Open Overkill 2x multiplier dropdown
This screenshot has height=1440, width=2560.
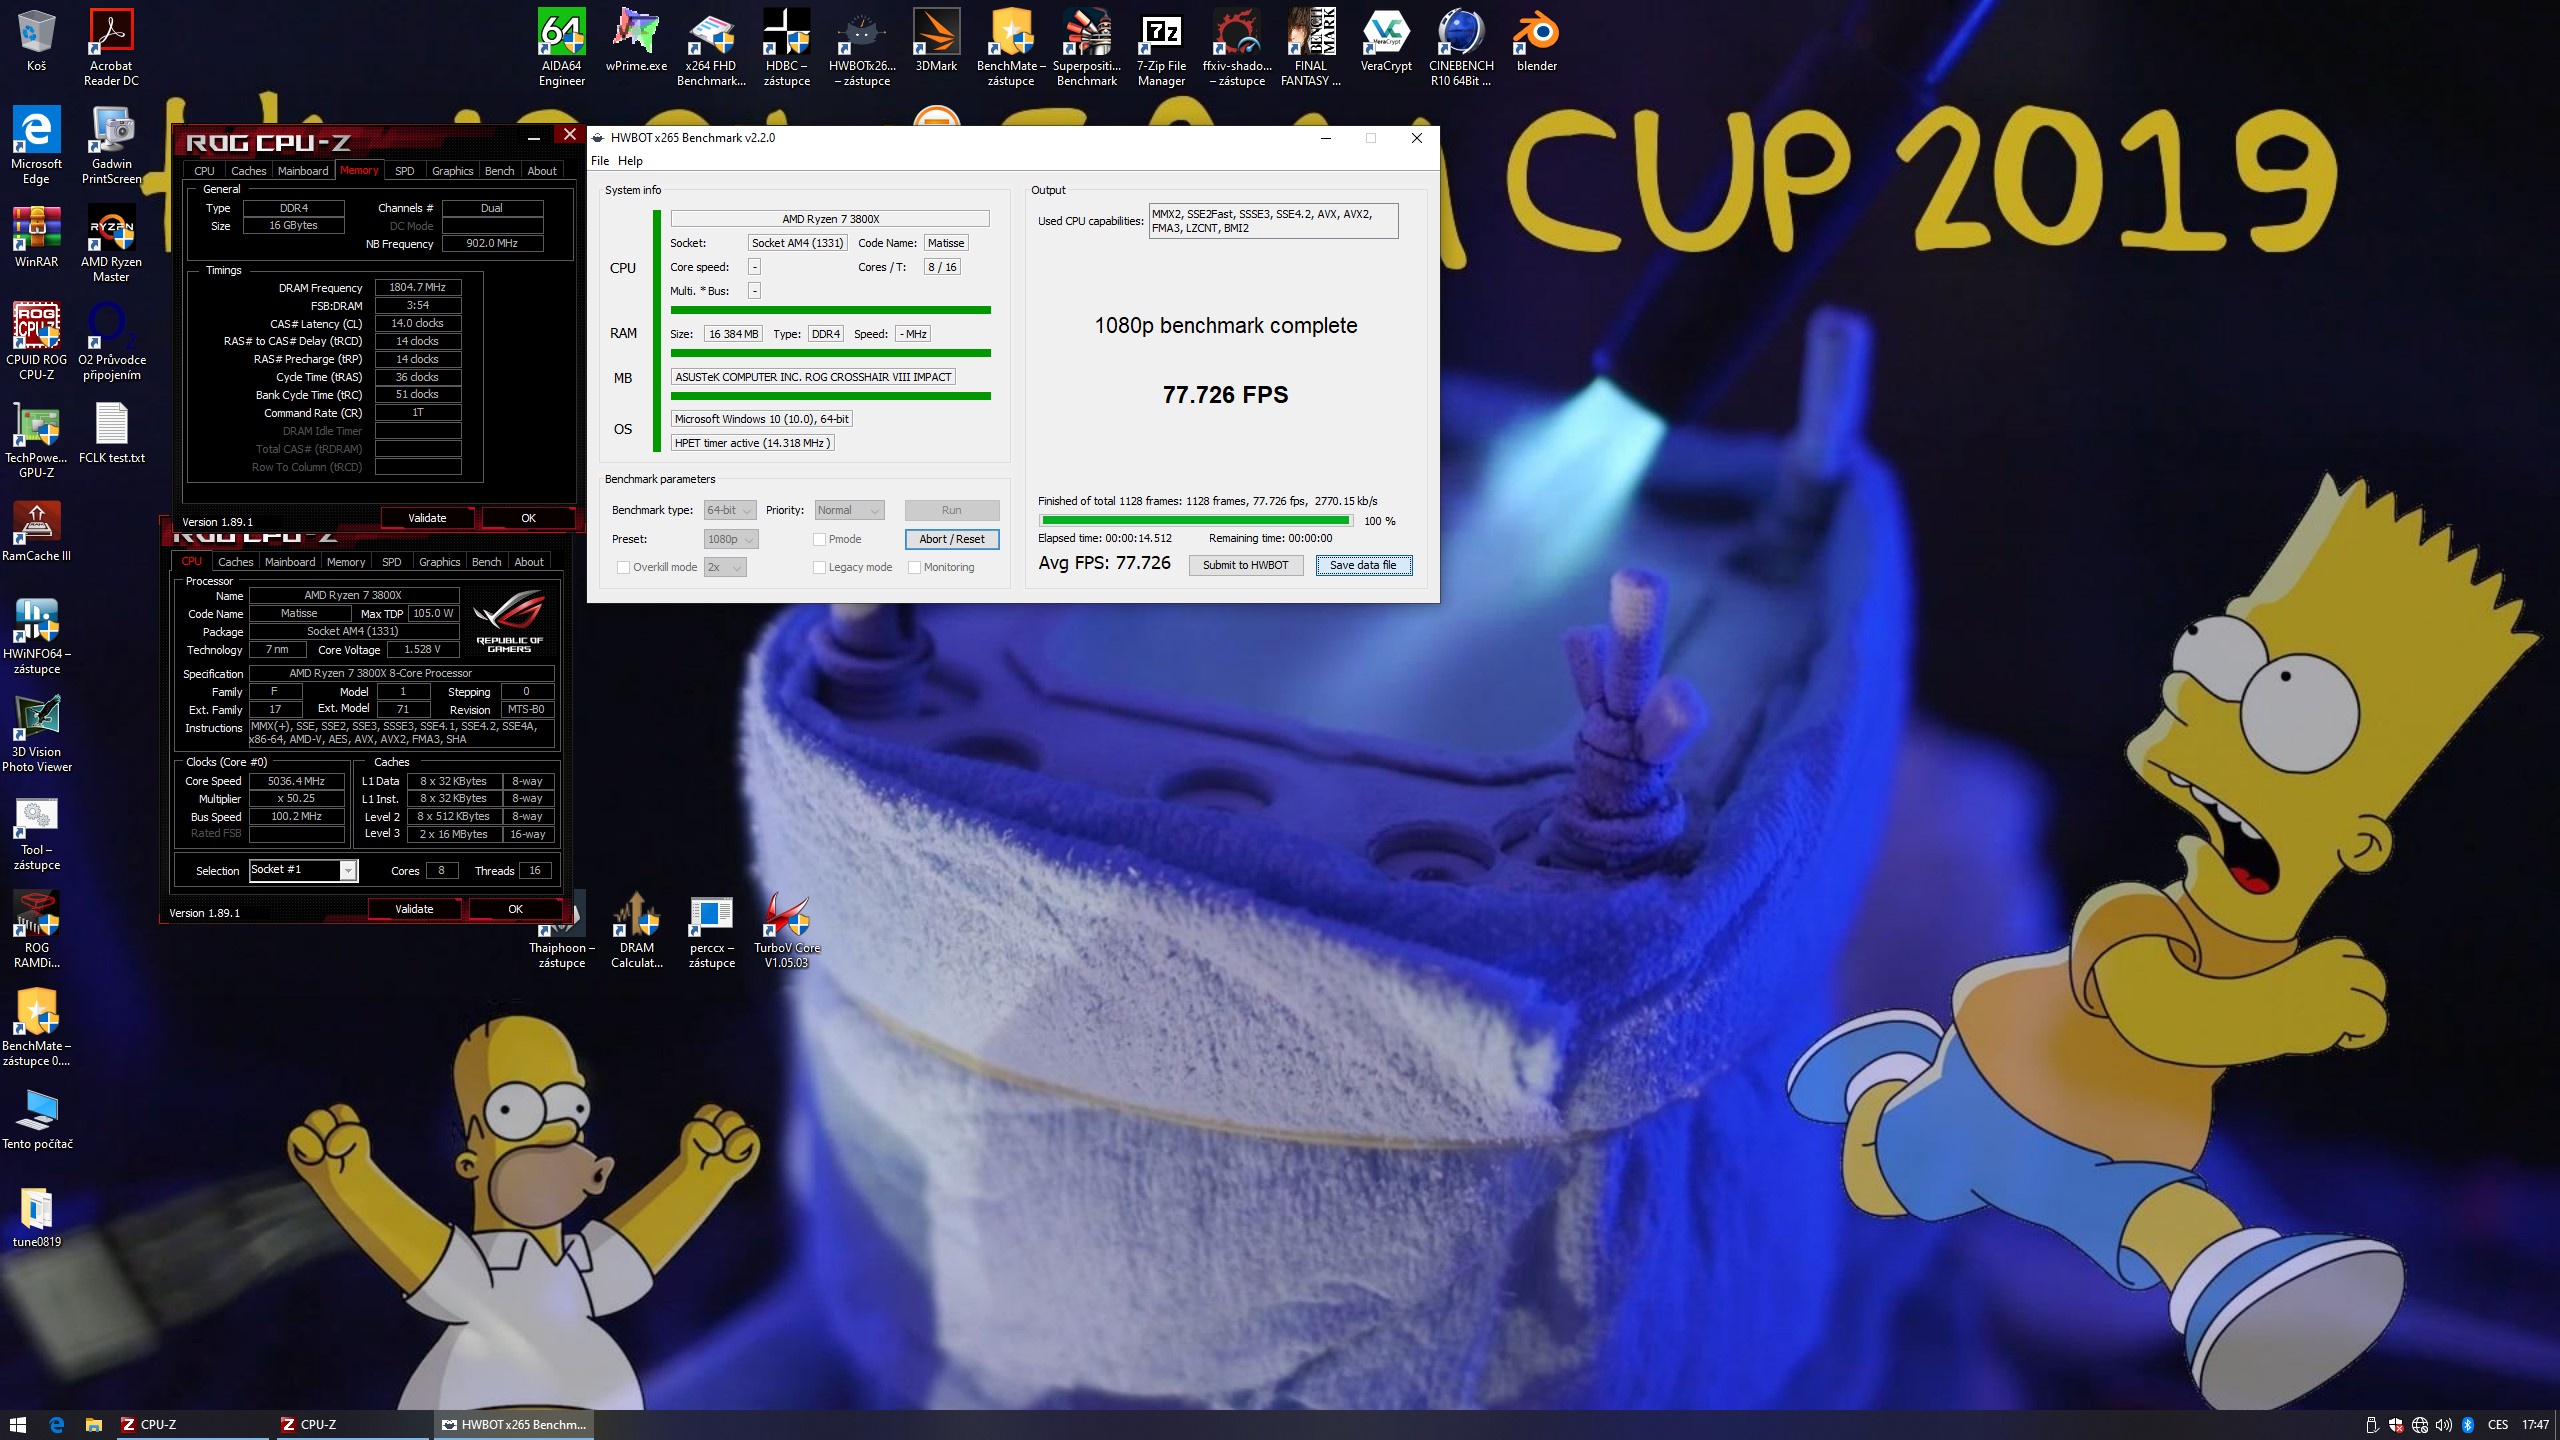(x=725, y=567)
